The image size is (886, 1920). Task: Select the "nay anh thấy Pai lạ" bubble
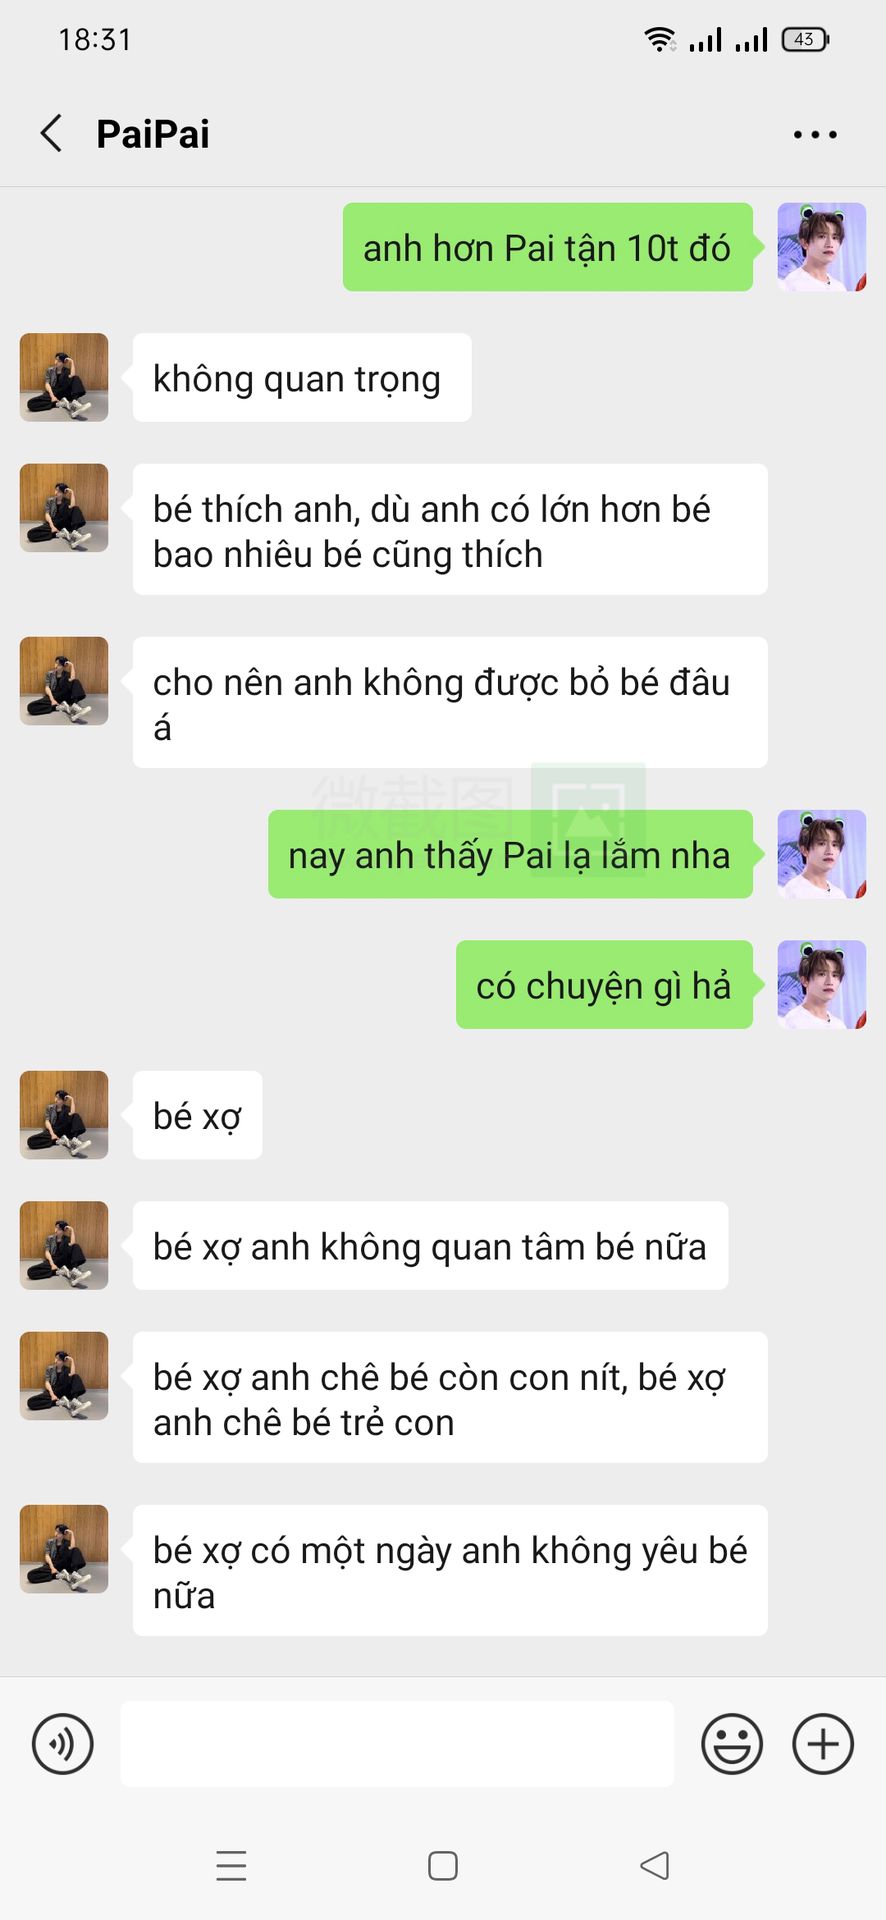click(510, 854)
